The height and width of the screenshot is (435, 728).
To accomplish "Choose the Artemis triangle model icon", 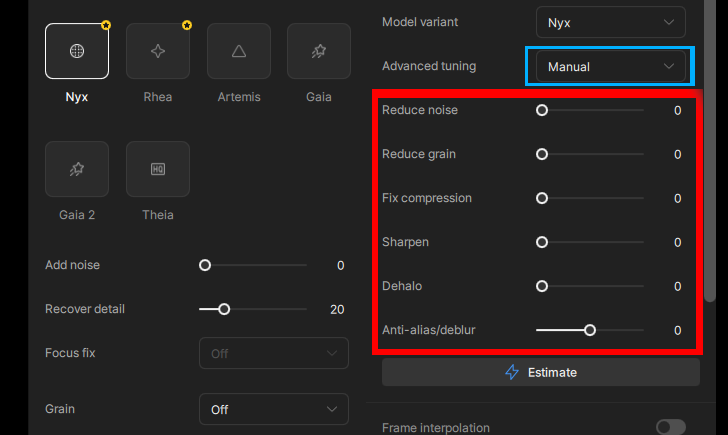I will [x=239, y=51].
